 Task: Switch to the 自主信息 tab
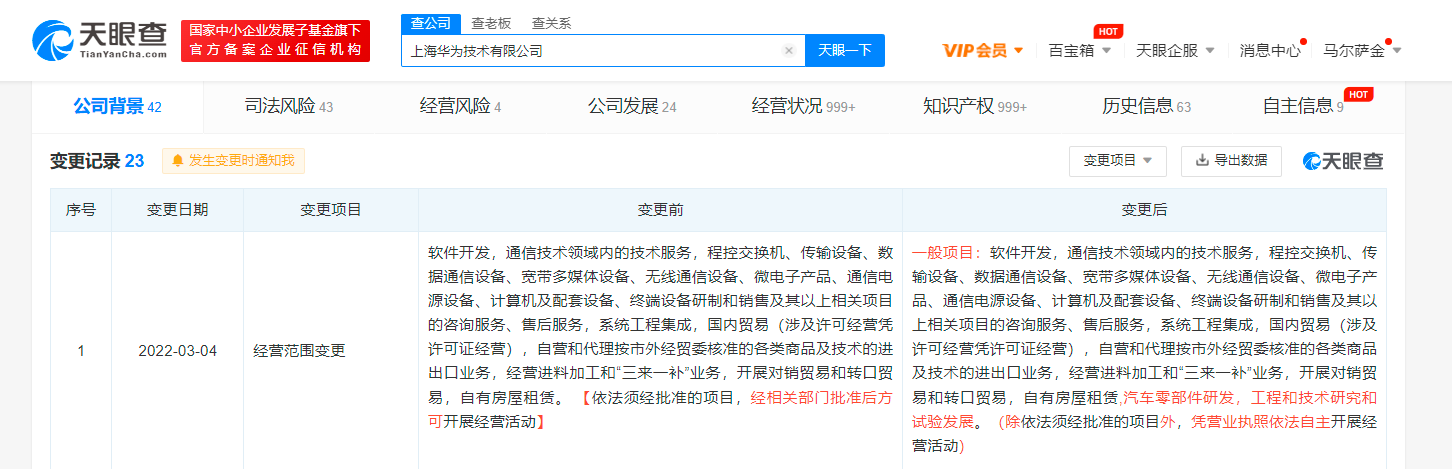[x=1303, y=106]
